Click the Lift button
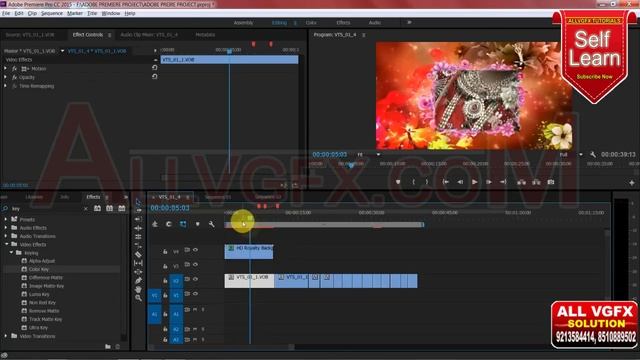The height and width of the screenshot is (360, 640). coord(521,182)
